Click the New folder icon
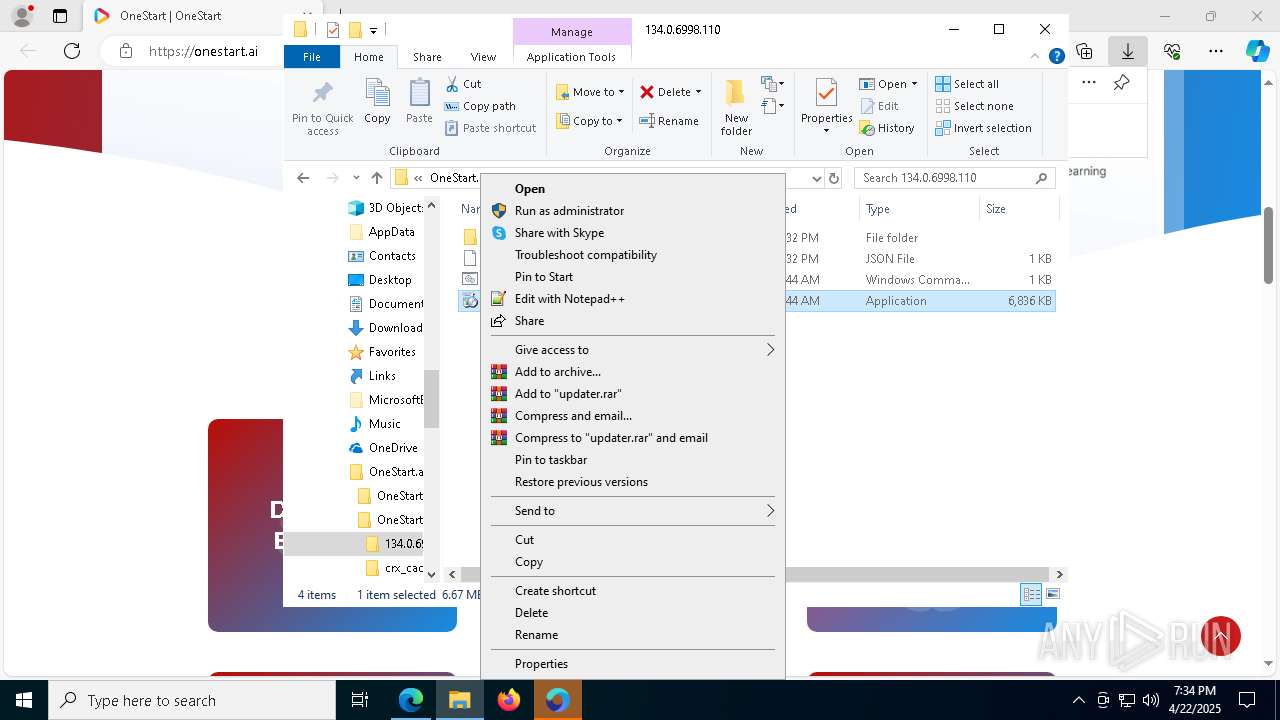1280x720 pixels. [736, 107]
